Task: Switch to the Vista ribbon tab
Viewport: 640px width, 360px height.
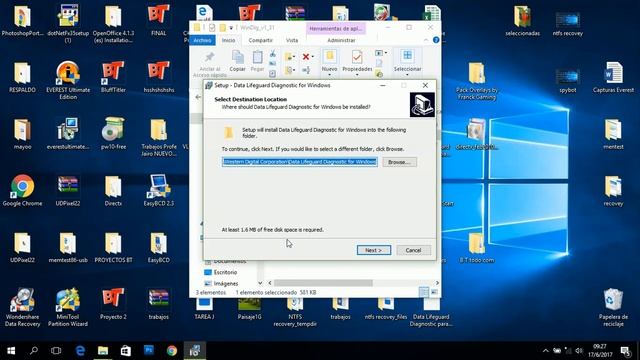Action: coord(292,40)
